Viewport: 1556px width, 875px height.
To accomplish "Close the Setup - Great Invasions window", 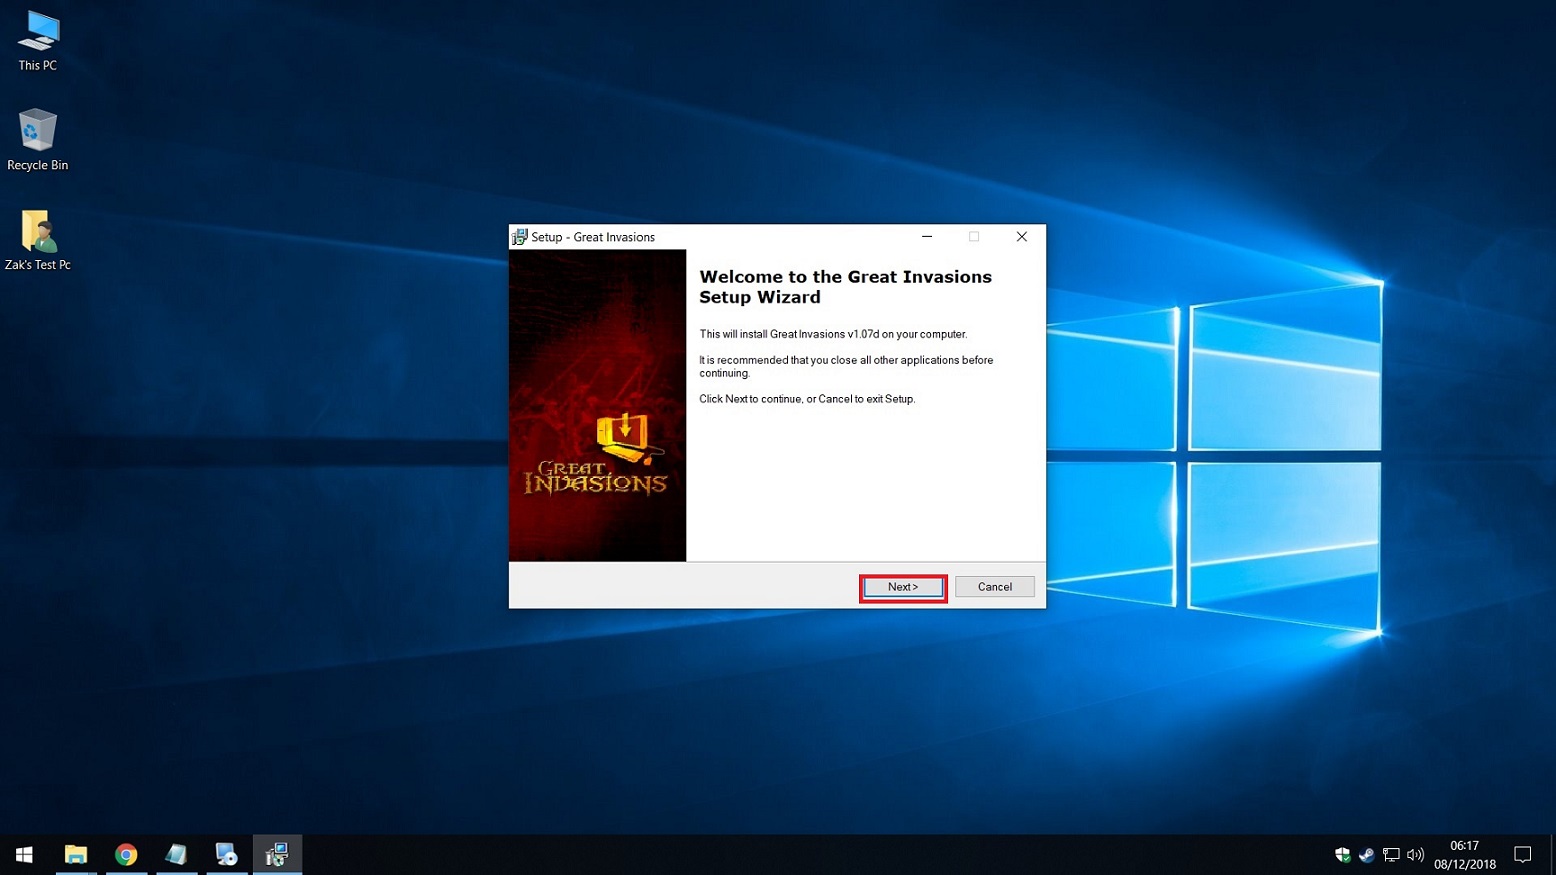I will click(1021, 237).
